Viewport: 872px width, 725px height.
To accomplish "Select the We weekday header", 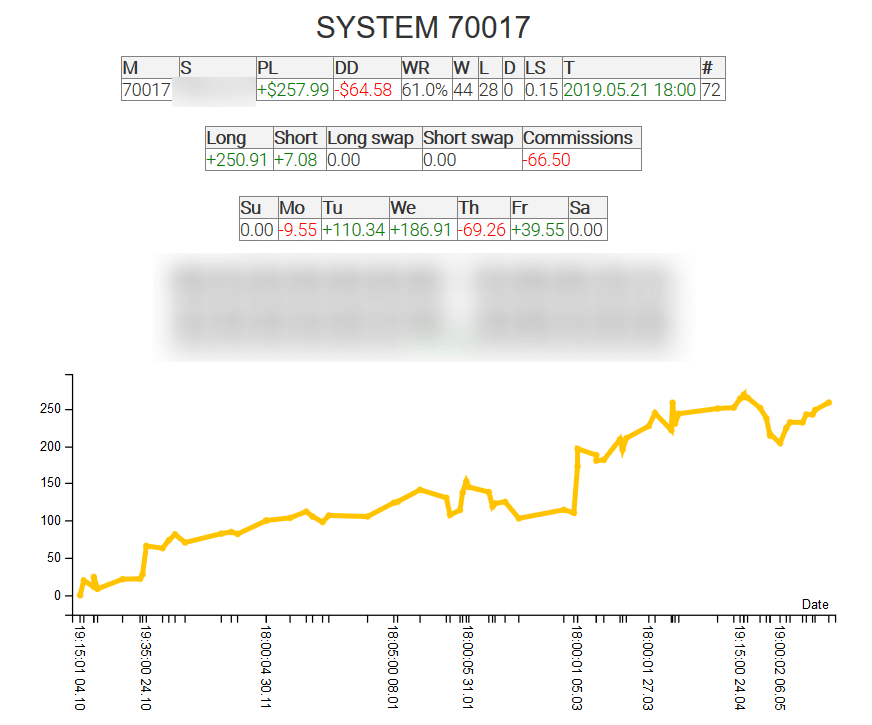I will tap(423, 208).
